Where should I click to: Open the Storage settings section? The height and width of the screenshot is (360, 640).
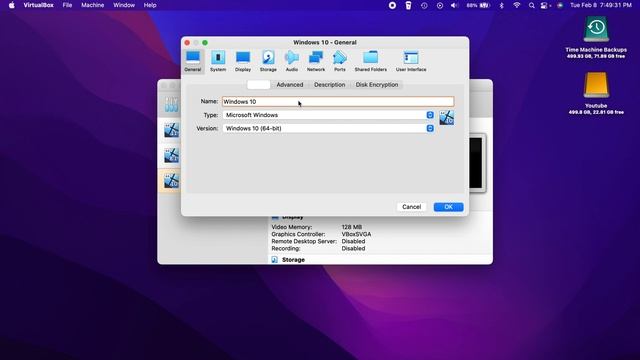pos(268,61)
